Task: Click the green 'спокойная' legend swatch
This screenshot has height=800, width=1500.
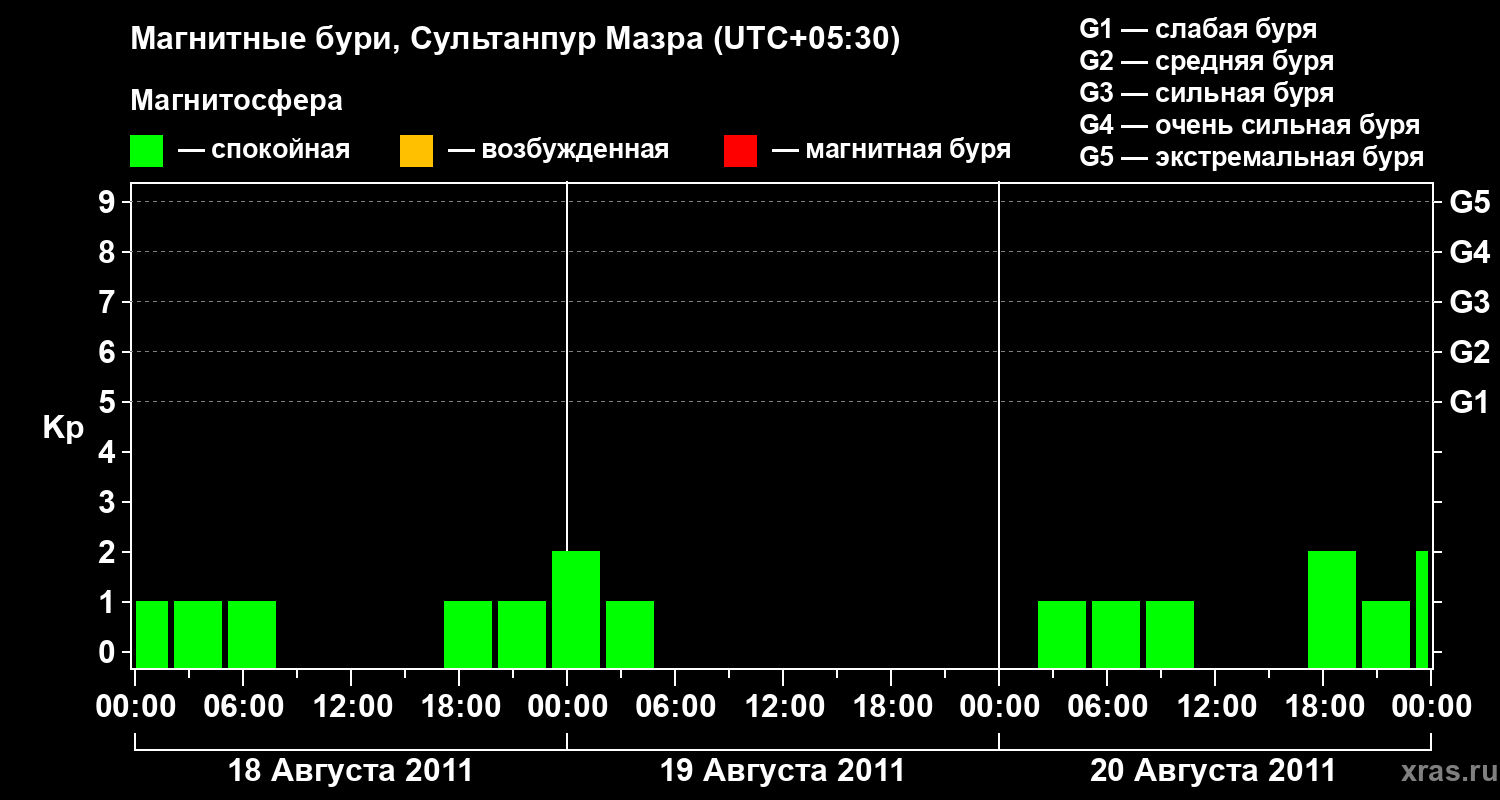Action: click(x=147, y=151)
